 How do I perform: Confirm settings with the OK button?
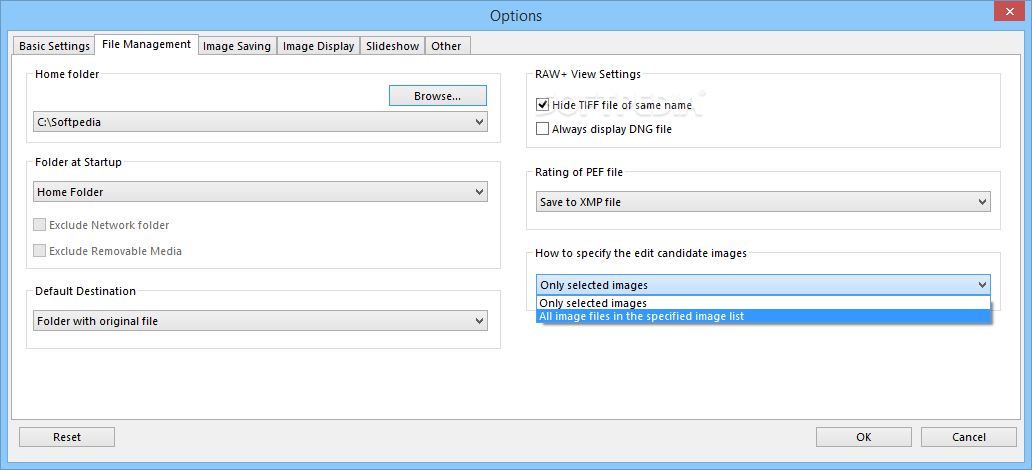[864, 437]
